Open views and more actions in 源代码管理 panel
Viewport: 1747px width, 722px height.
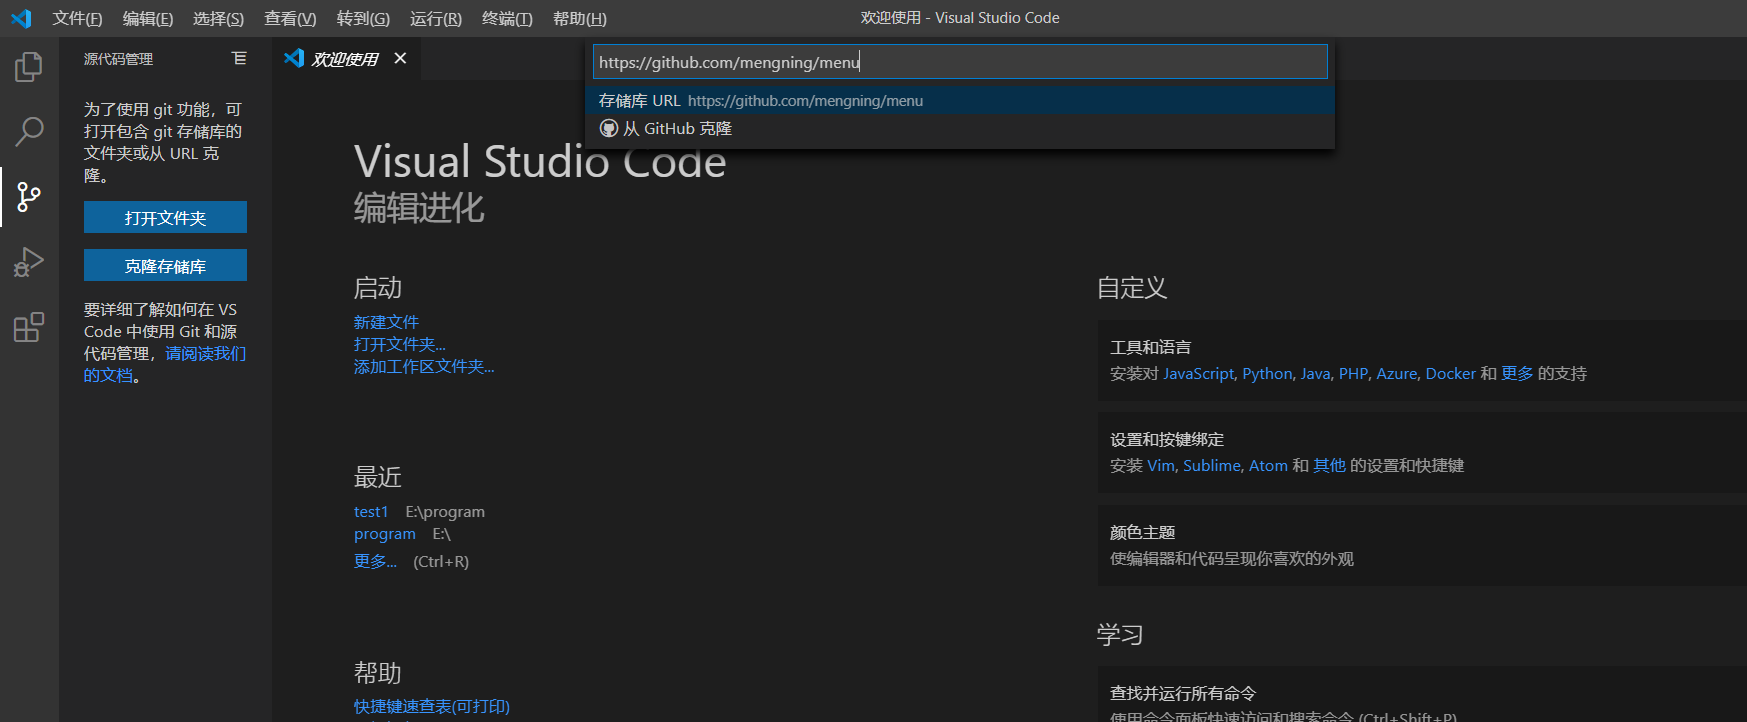click(239, 58)
